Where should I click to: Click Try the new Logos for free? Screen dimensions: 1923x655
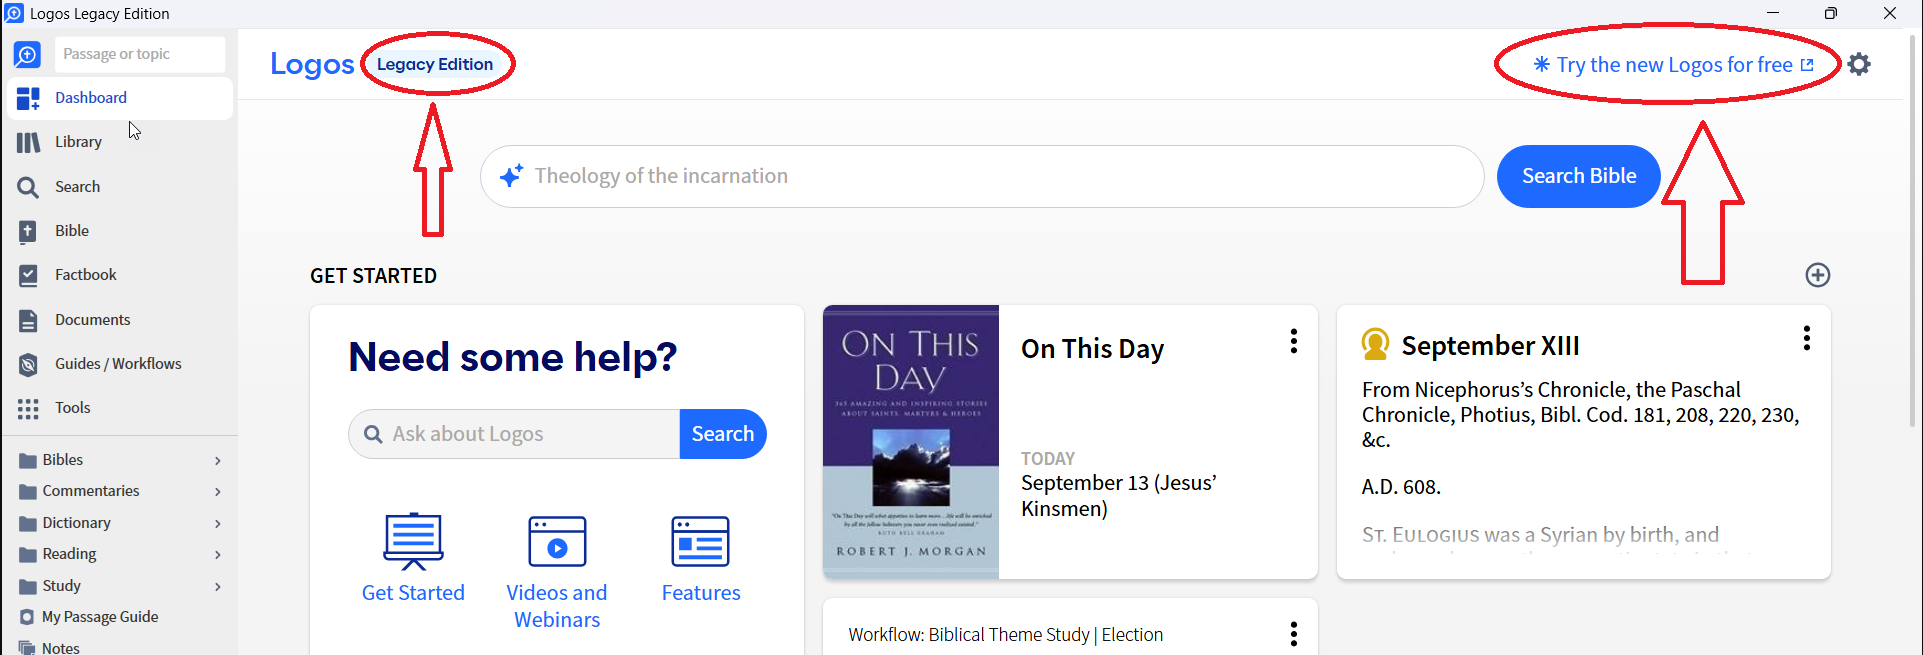tap(1674, 65)
